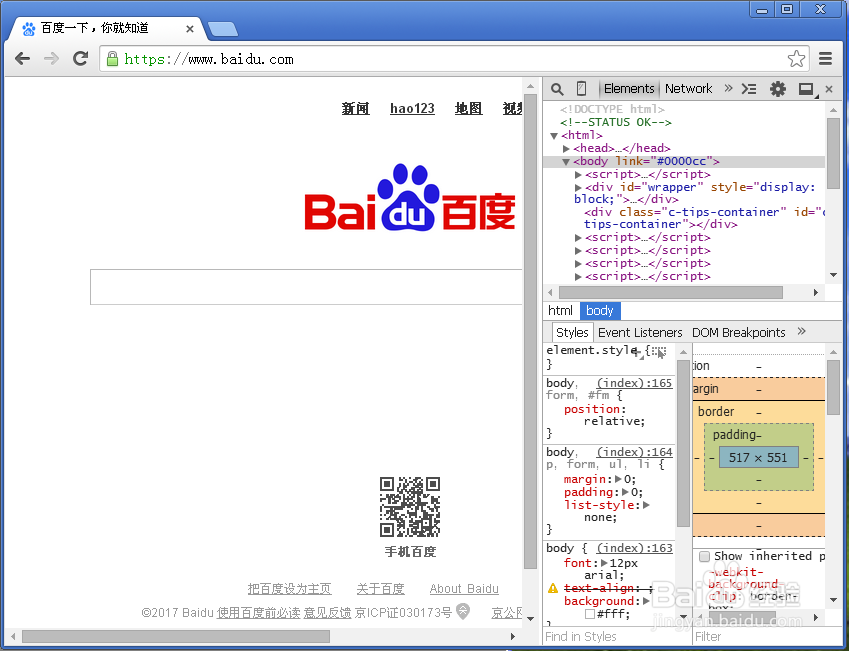849x651 pixels.
Task: Show more sidebar tabs chevron
Action: pos(802,331)
